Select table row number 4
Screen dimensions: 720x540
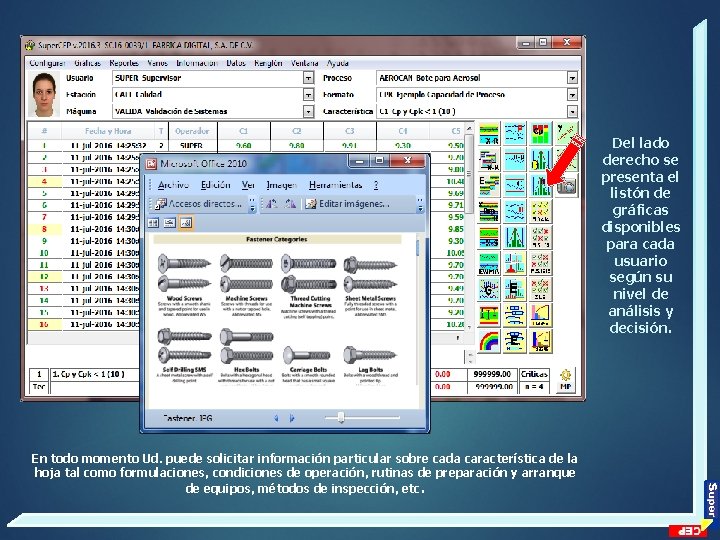pos(45,181)
